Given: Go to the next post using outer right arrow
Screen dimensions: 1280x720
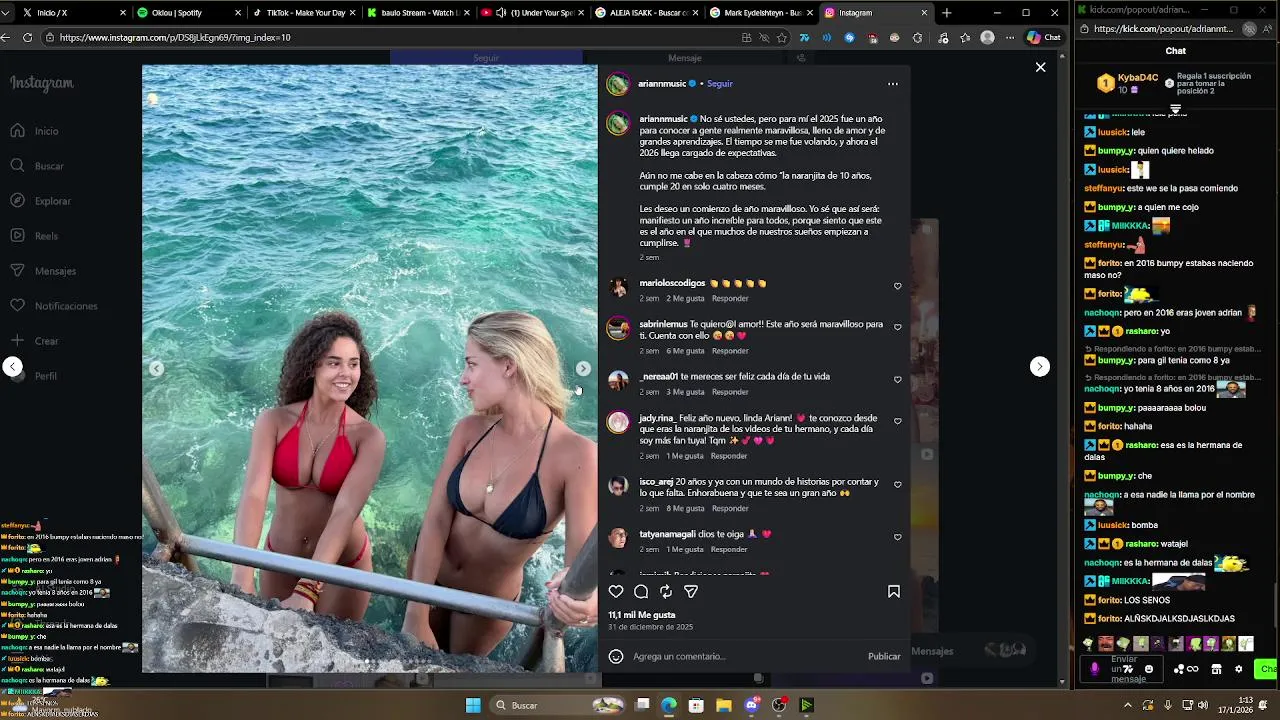Looking at the screenshot, I should 1040,367.
